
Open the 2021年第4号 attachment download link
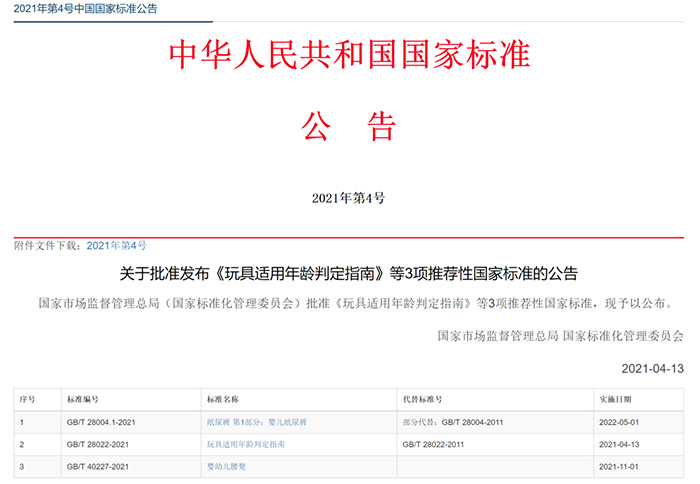coord(116,245)
